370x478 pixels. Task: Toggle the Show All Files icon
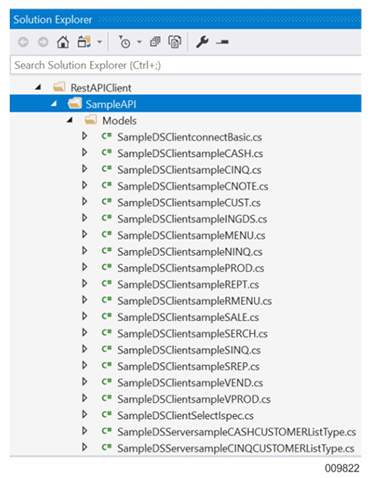[x=175, y=42]
